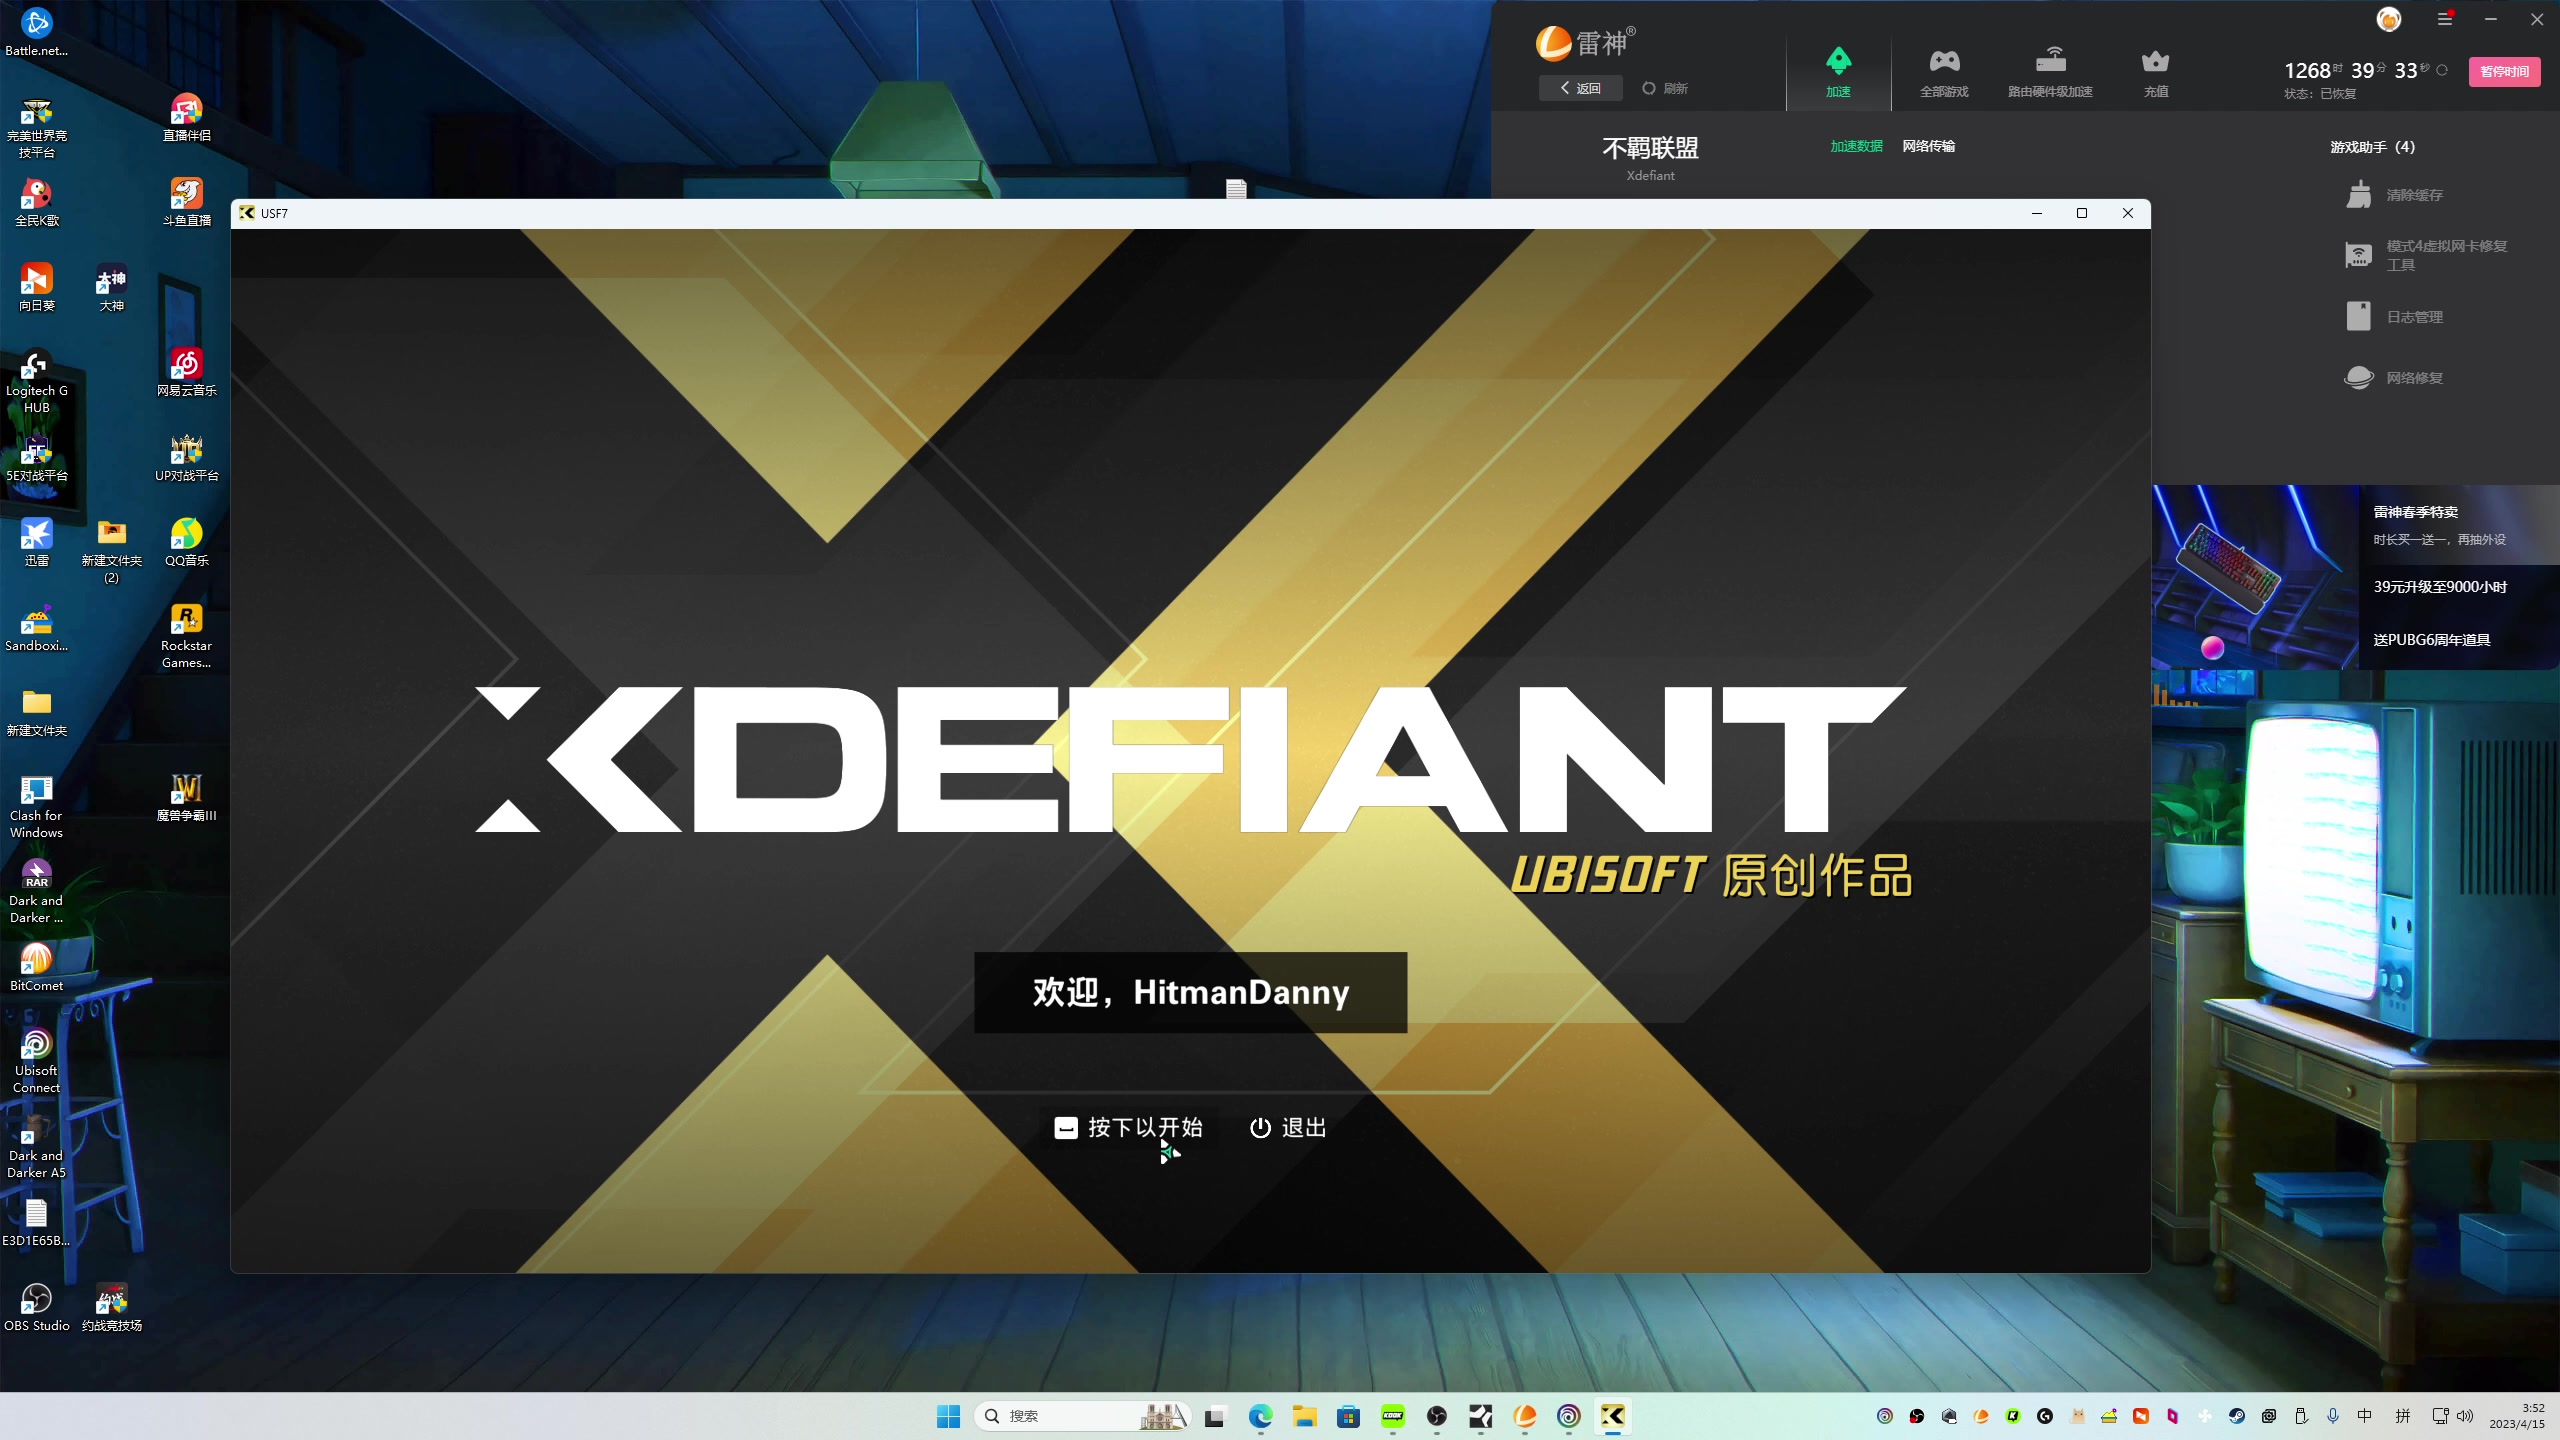Click the 返回 back button in 雷神
The height and width of the screenshot is (1440, 2560).
pos(1580,88)
